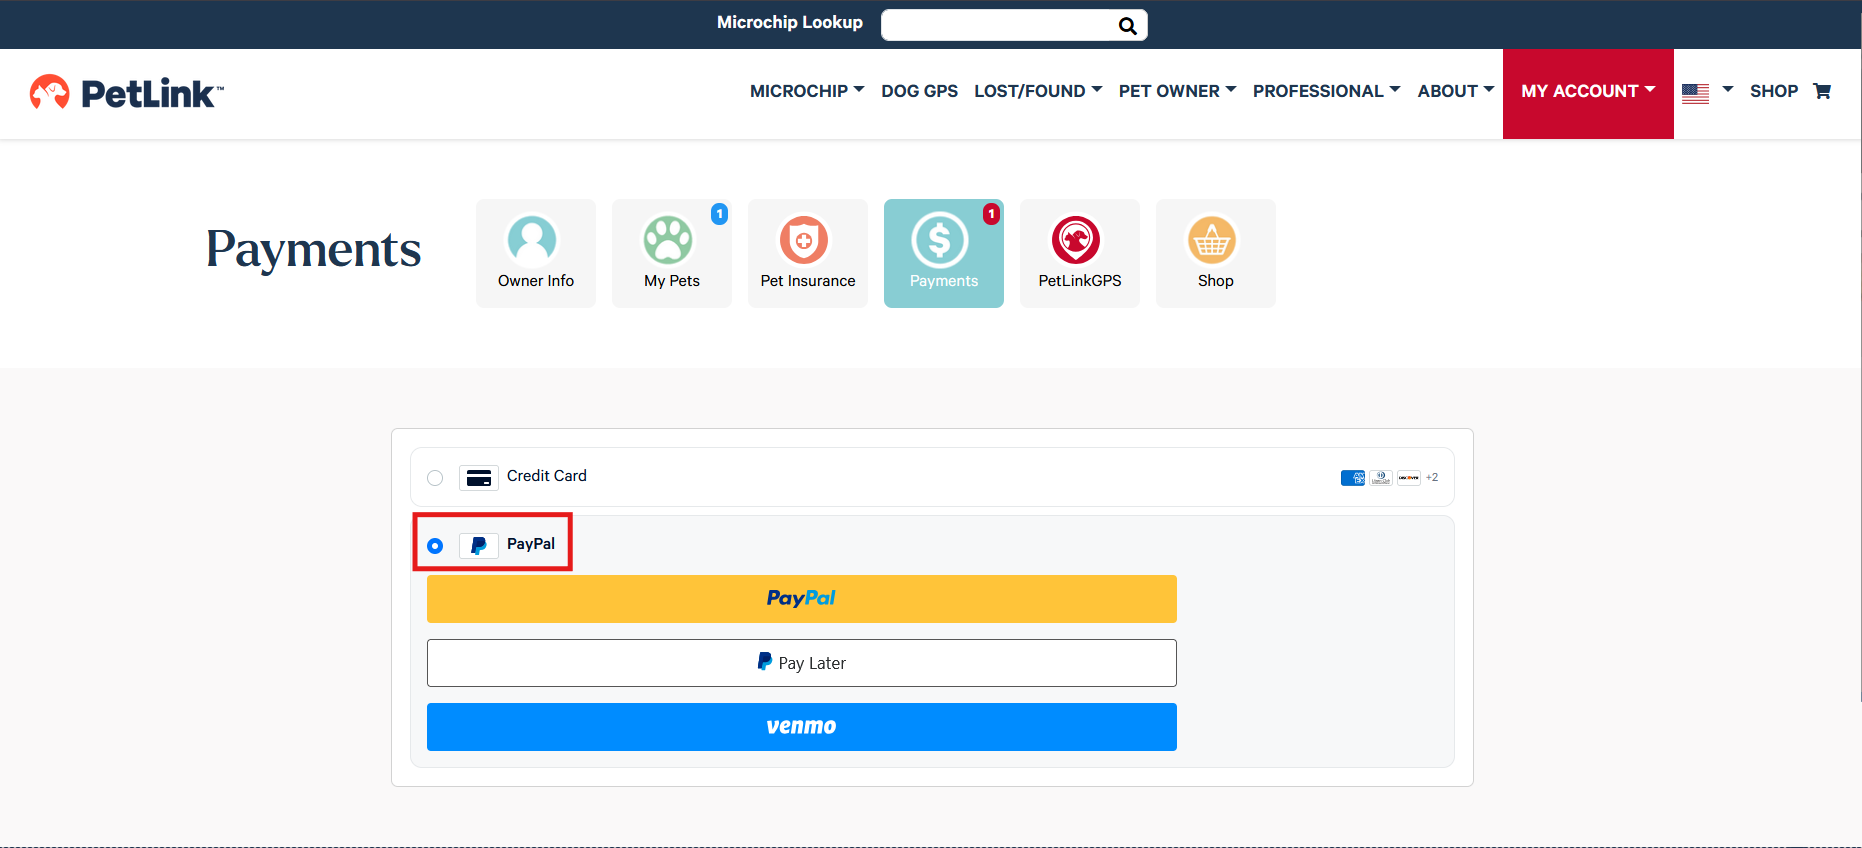Pay with the yellow PayPal button
Image resolution: width=1862 pixels, height=848 pixels.
coord(802,599)
